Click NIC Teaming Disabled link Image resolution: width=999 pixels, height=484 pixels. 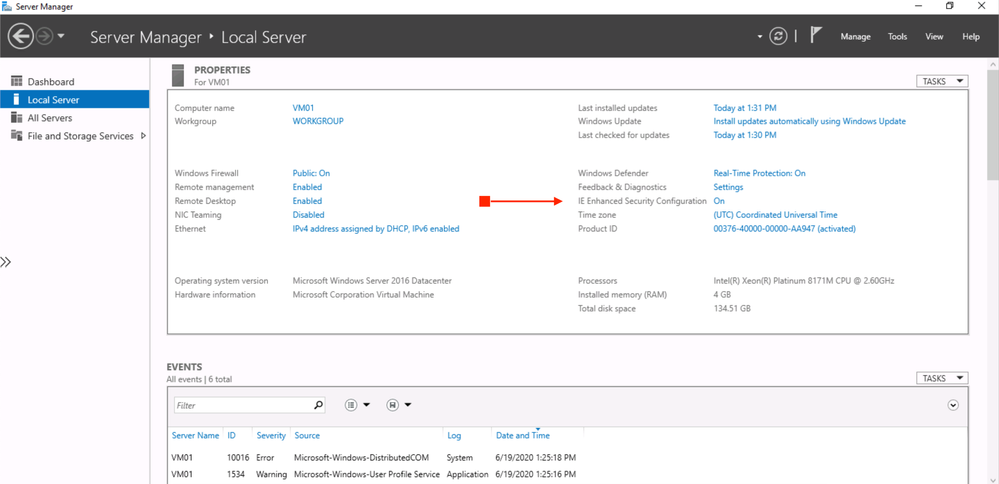(308, 215)
